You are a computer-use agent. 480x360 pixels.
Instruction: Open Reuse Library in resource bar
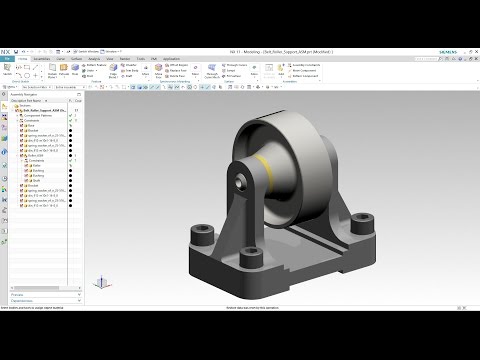coord(4,138)
